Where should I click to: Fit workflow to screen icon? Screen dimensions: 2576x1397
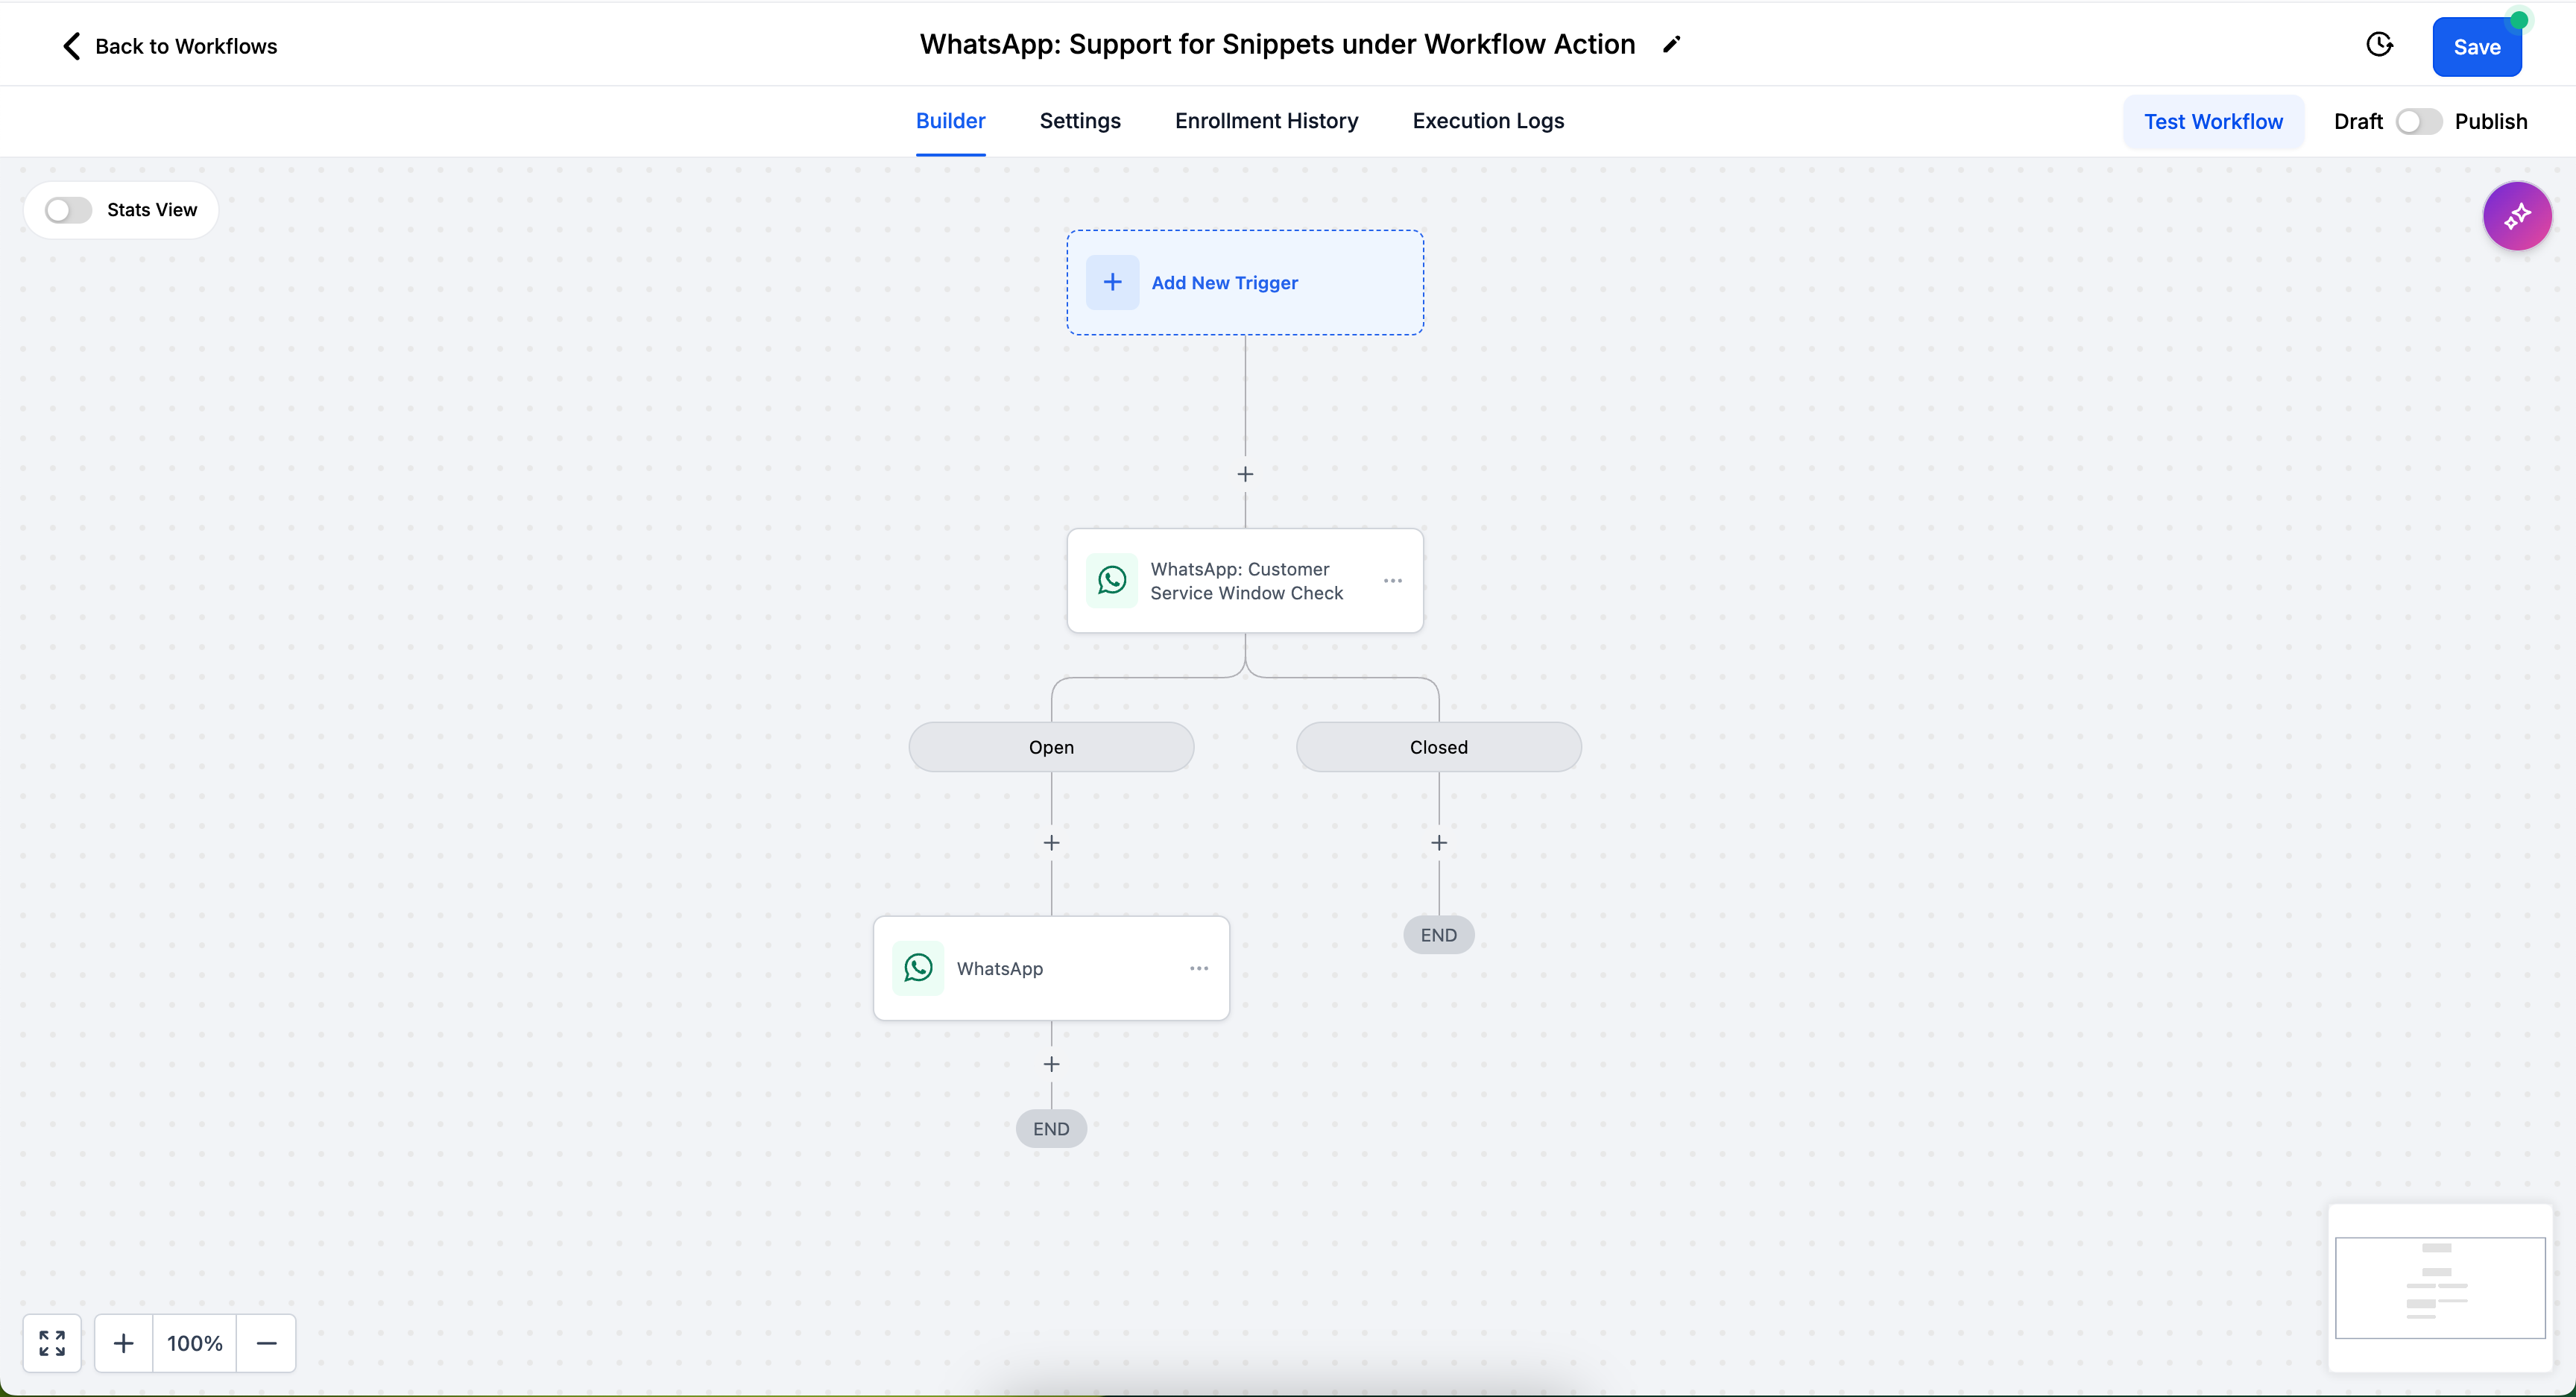pyautogui.click(x=52, y=1343)
